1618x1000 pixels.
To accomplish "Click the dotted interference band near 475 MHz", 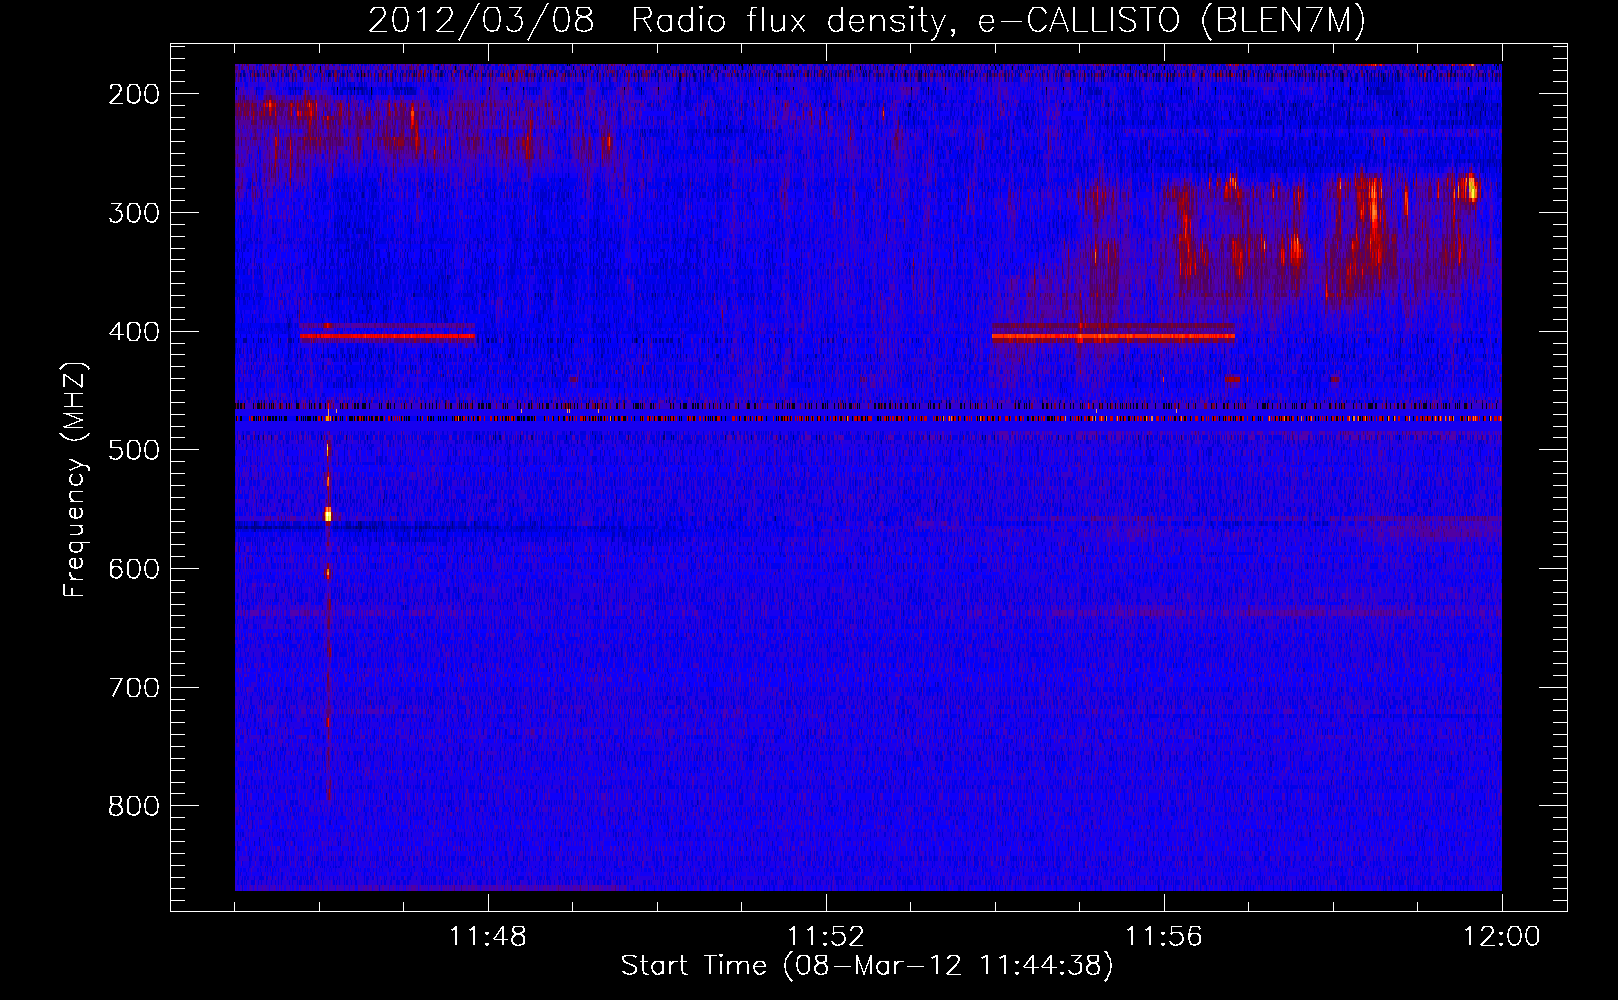I will pyautogui.click(x=868, y=419).
